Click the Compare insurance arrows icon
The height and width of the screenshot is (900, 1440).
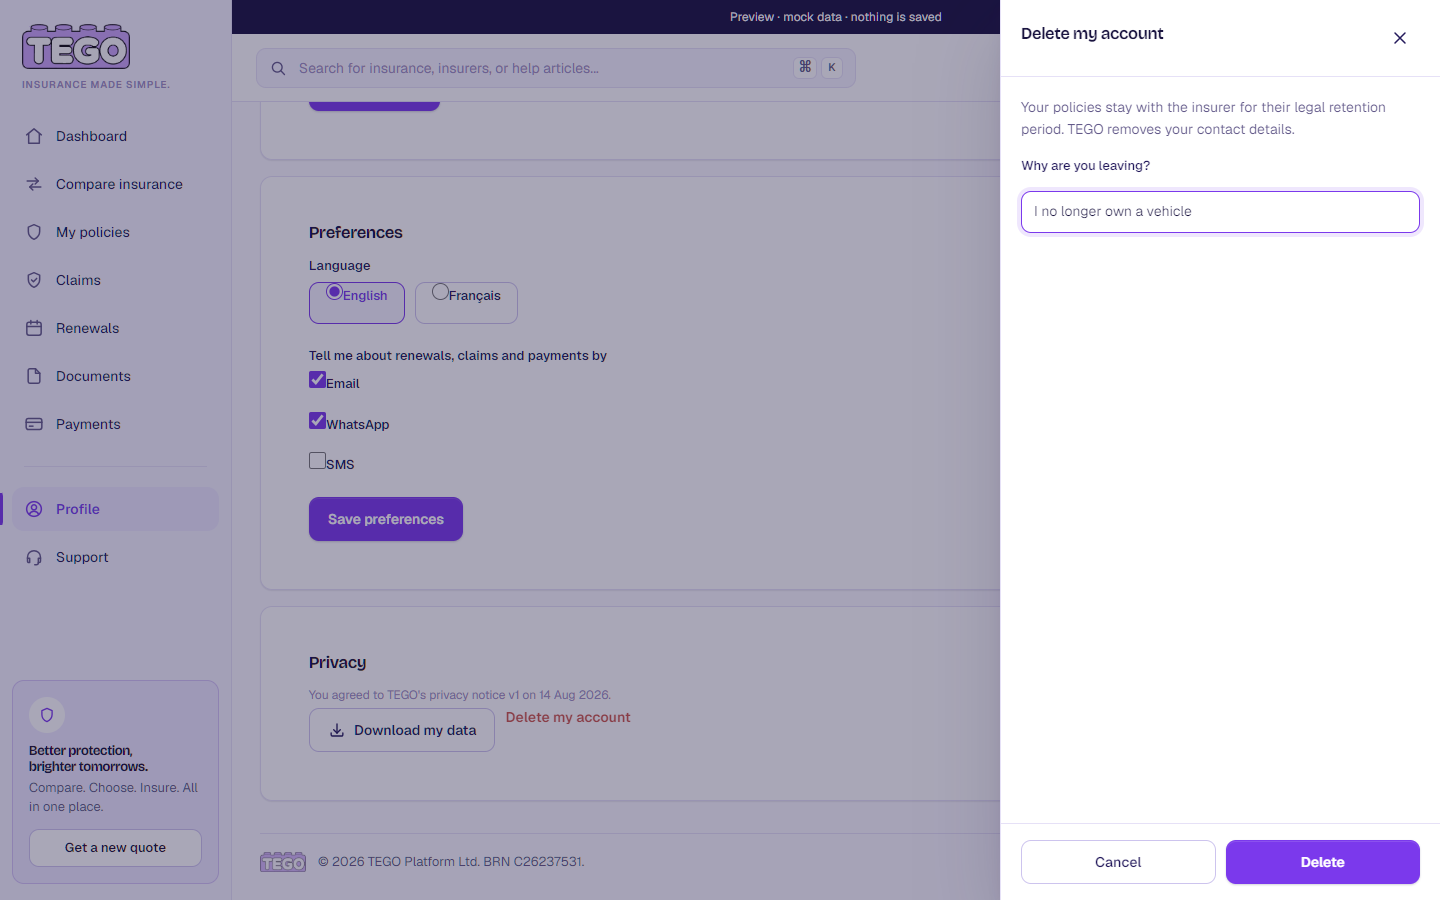coord(34,184)
